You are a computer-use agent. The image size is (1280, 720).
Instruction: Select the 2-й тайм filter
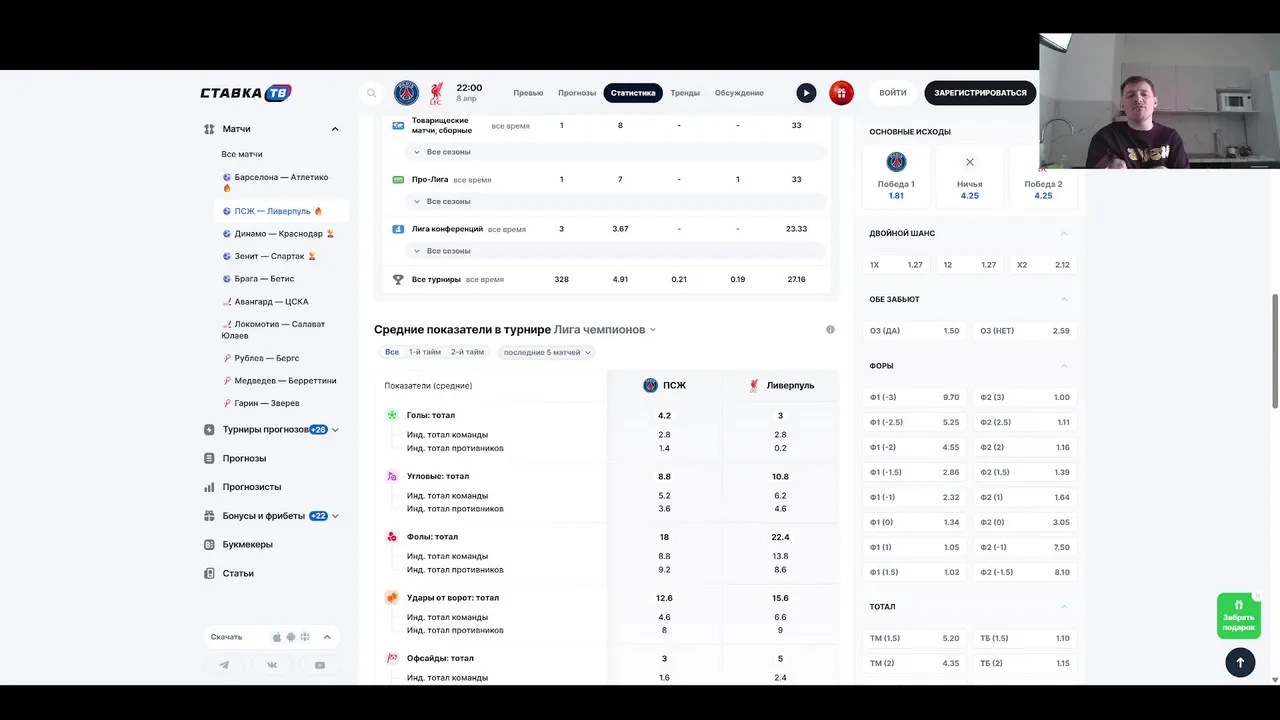click(467, 352)
